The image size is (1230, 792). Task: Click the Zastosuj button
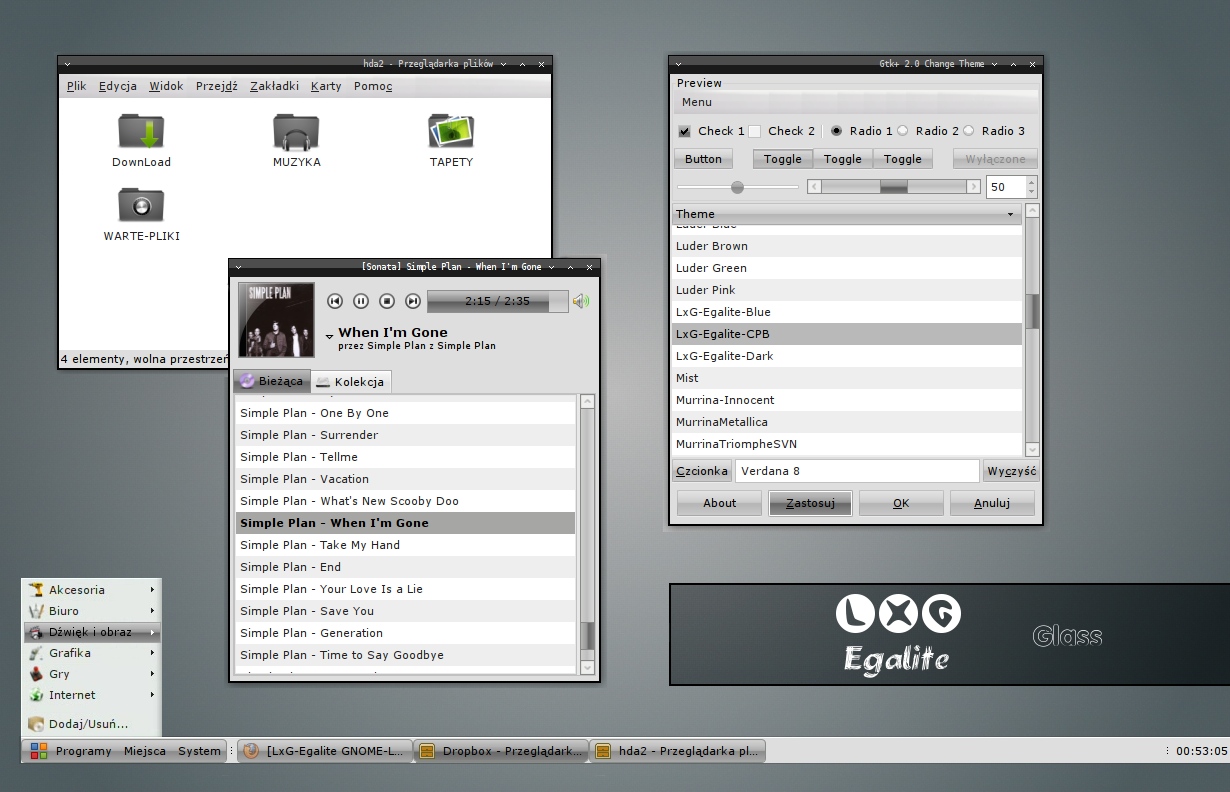click(x=810, y=503)
